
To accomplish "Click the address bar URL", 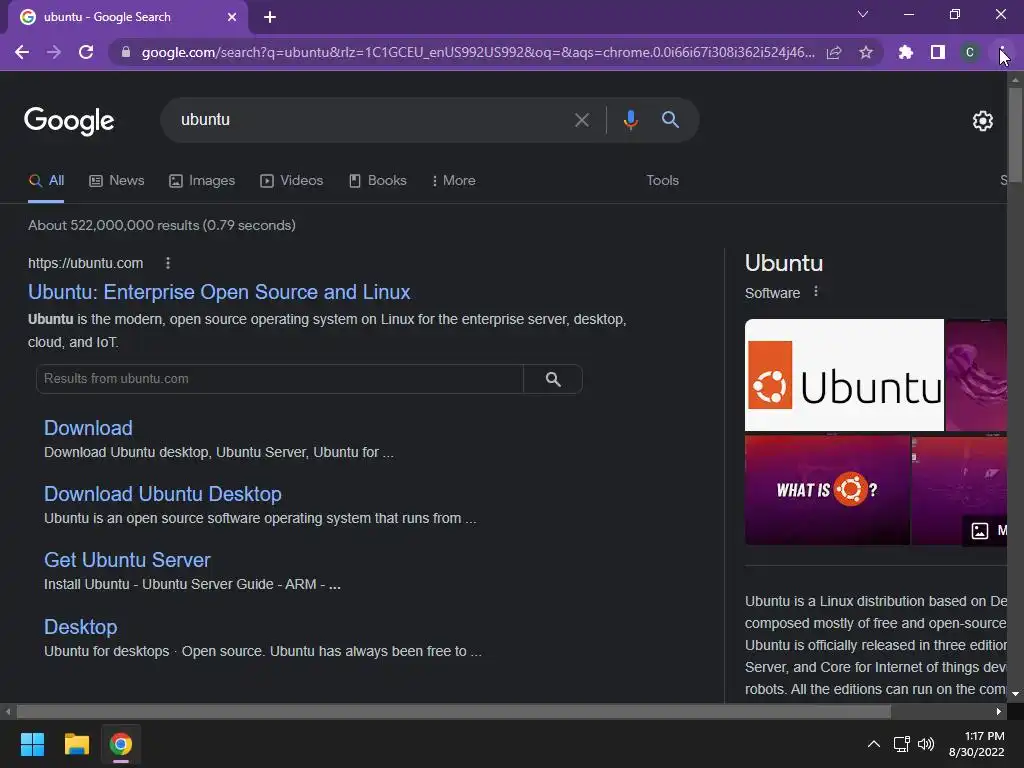I will pos(478,52).
